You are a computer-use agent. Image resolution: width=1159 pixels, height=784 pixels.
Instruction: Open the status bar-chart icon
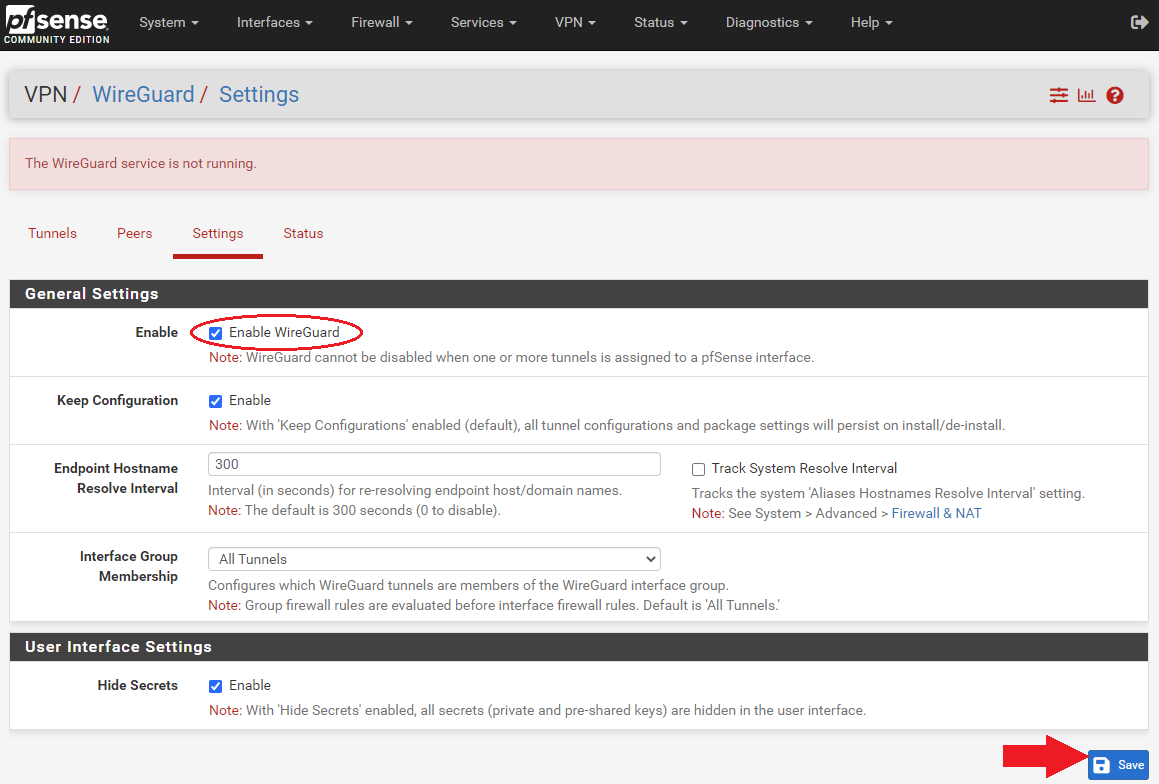coord(1087,95)
